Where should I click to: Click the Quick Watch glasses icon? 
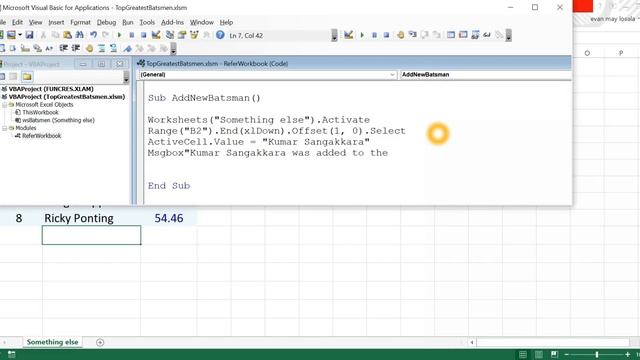pos(487,35)
